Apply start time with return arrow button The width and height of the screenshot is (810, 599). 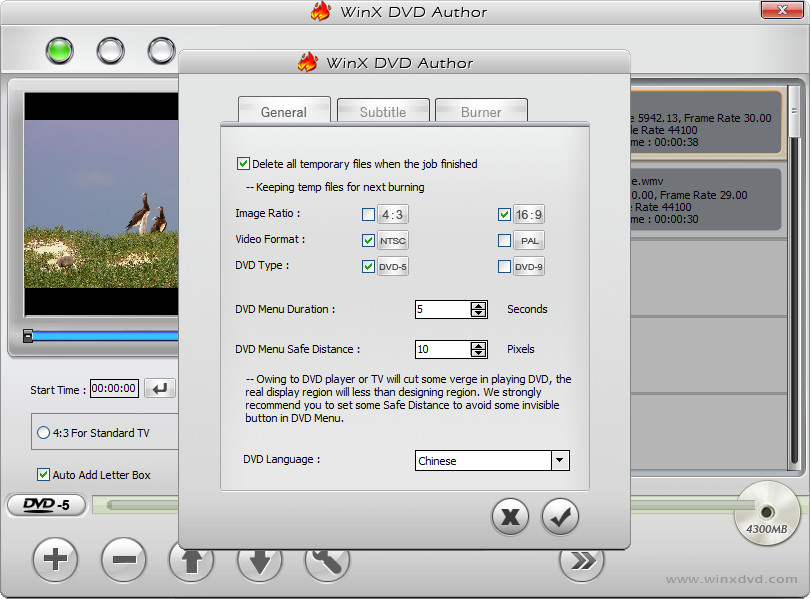point(160,388)
